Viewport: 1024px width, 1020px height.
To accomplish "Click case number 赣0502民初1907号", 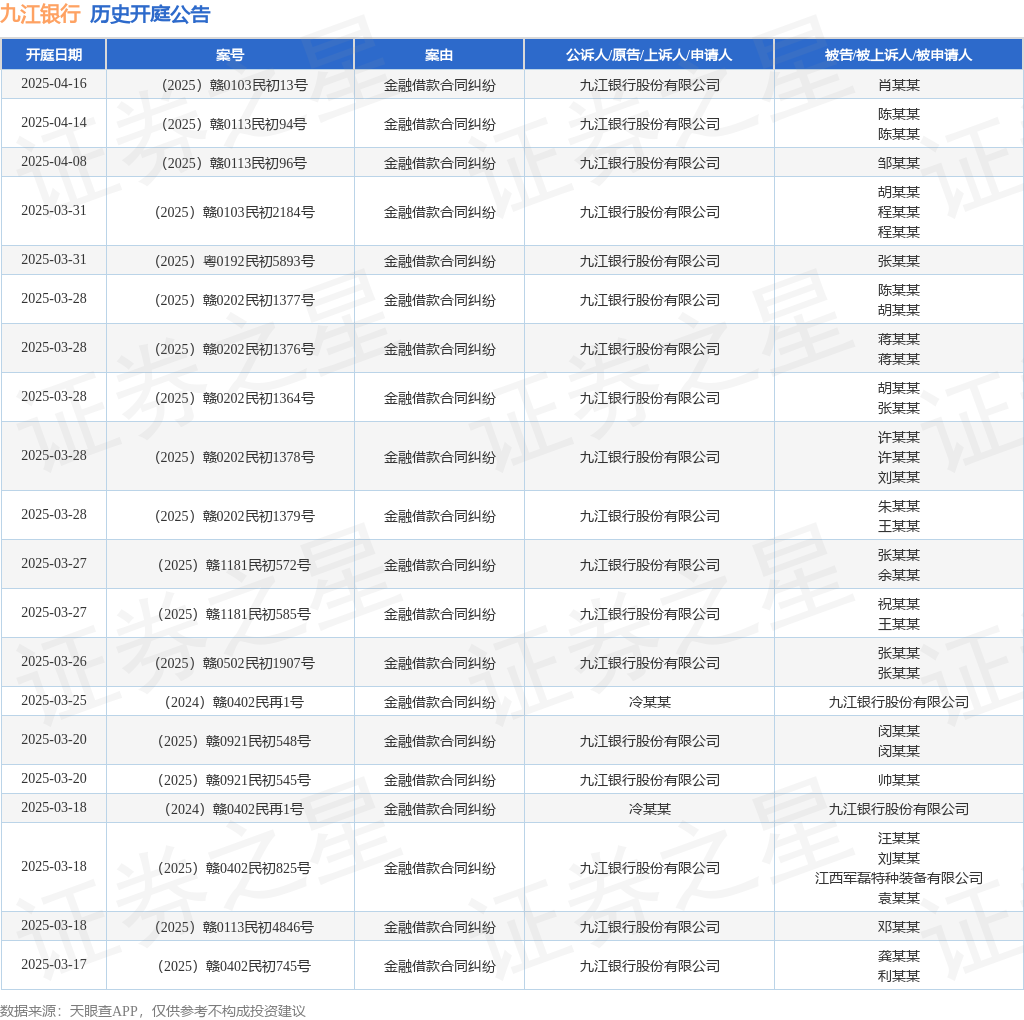I will click(x=234, y=663).
